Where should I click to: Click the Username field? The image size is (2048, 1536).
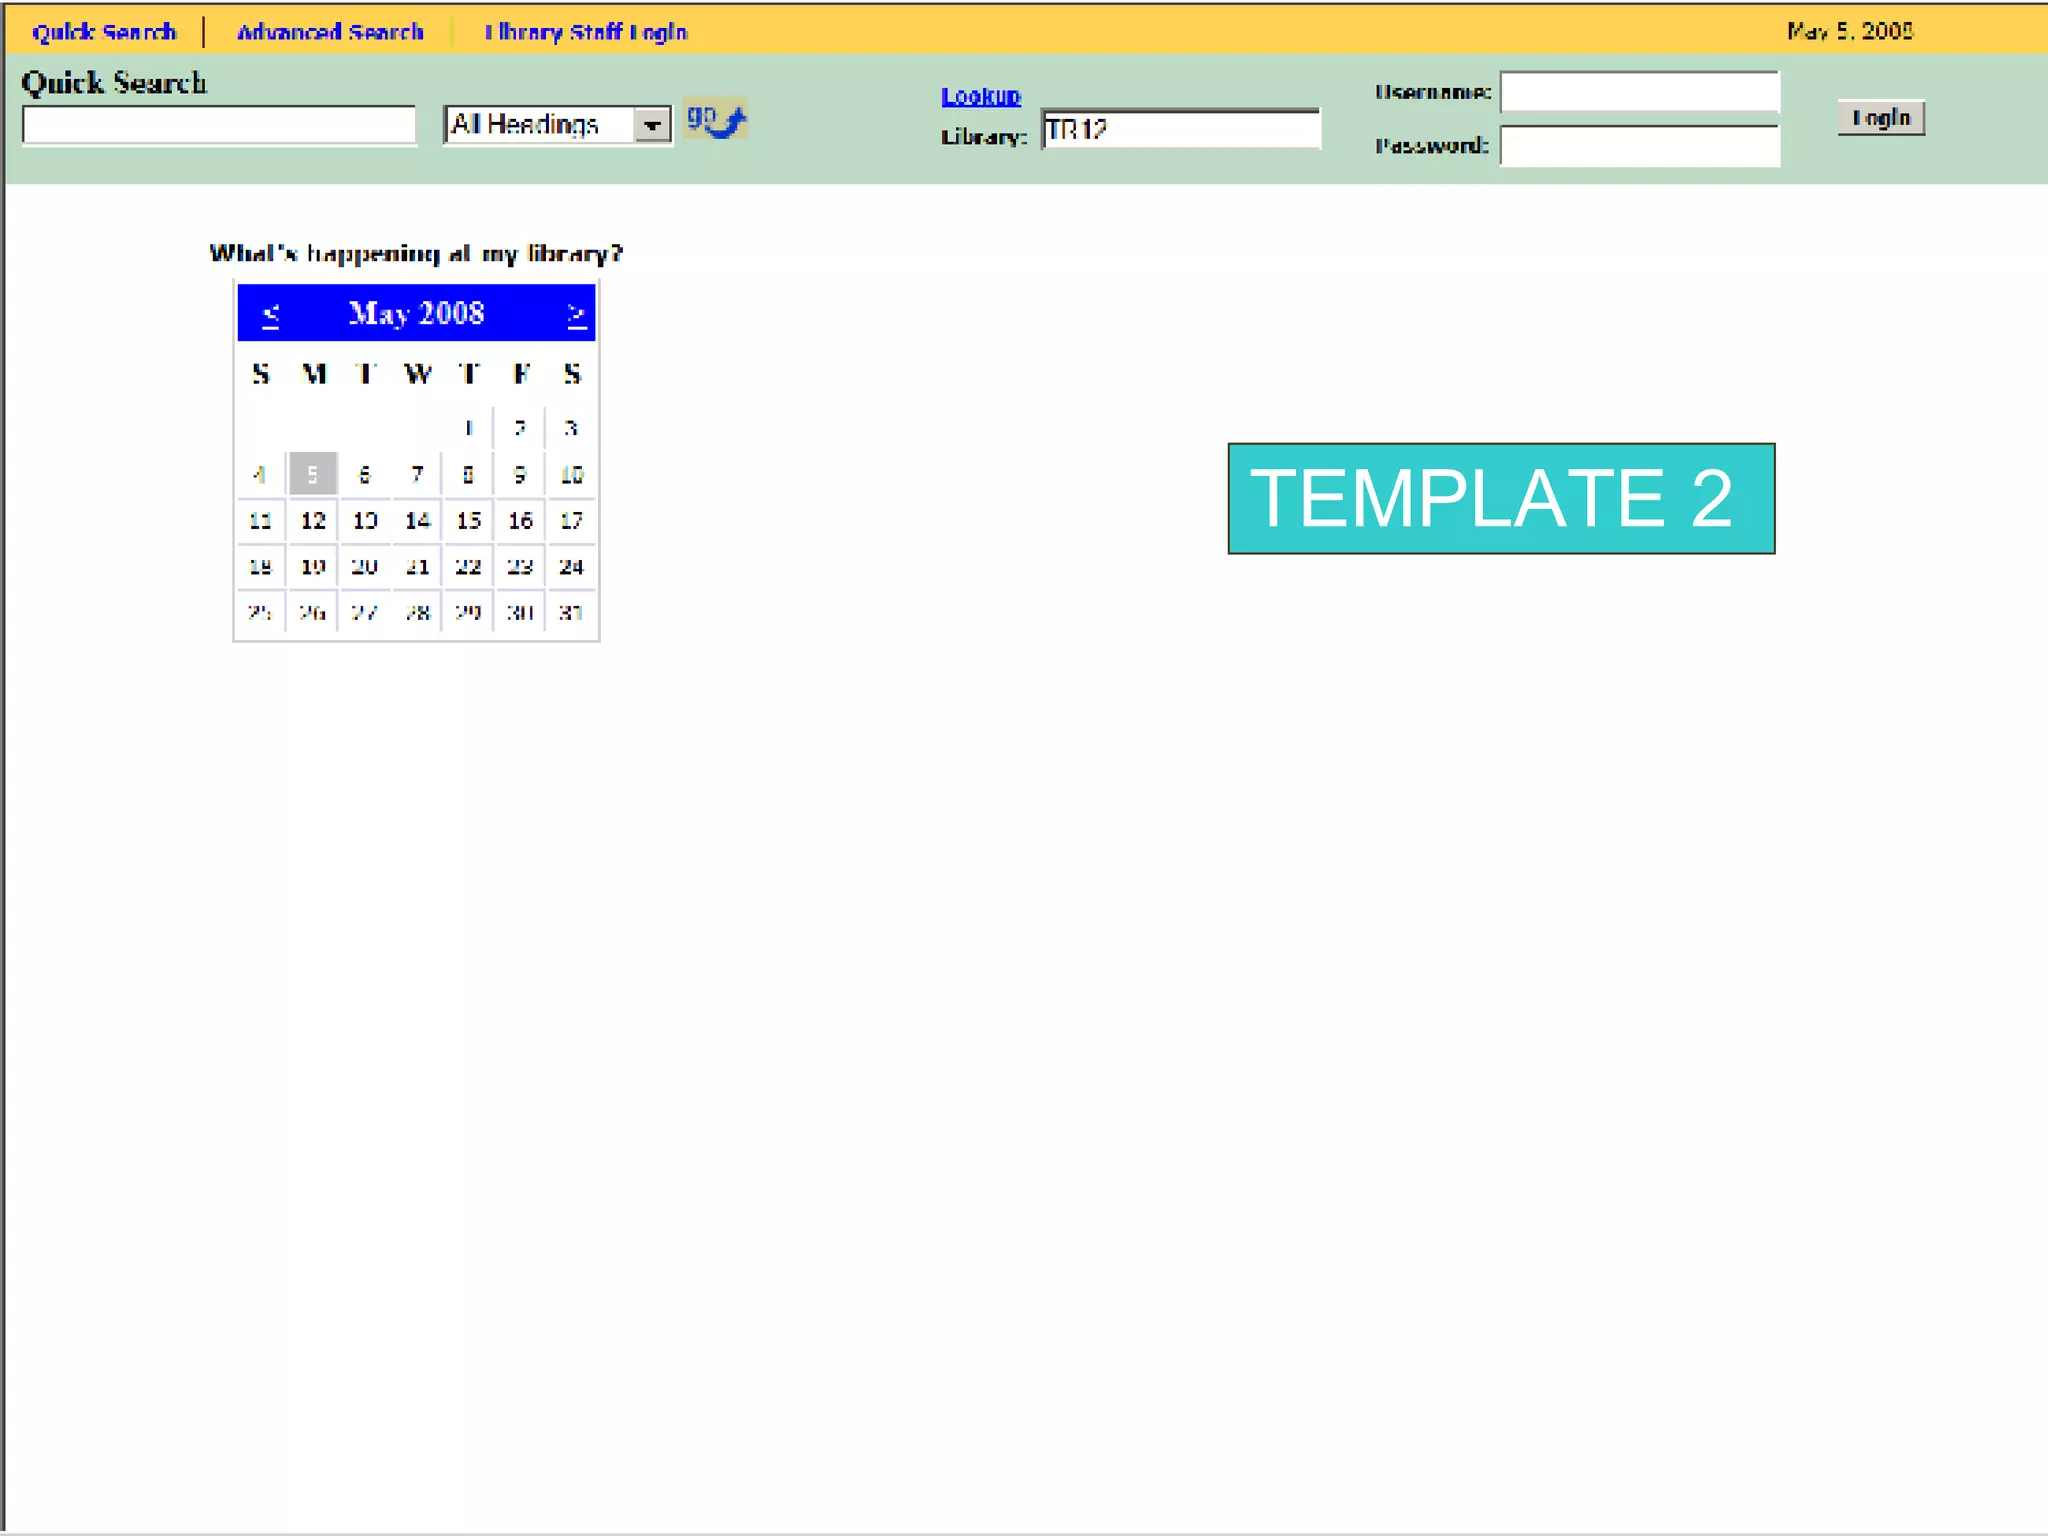click(1640, 93)
